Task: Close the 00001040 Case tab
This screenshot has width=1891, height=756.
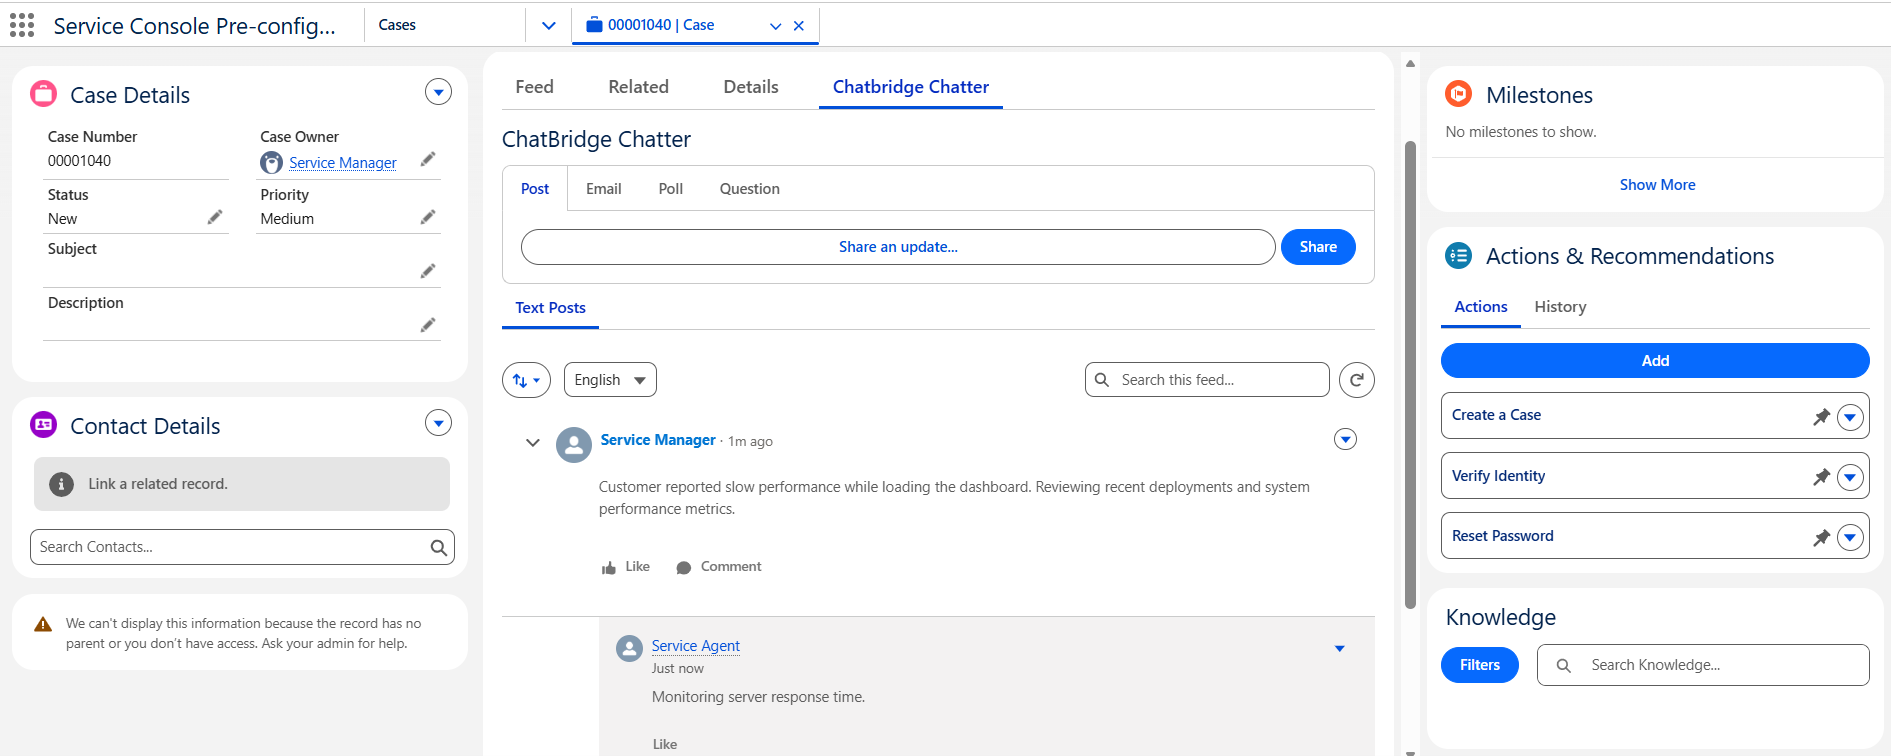Action: pos(799,26)
